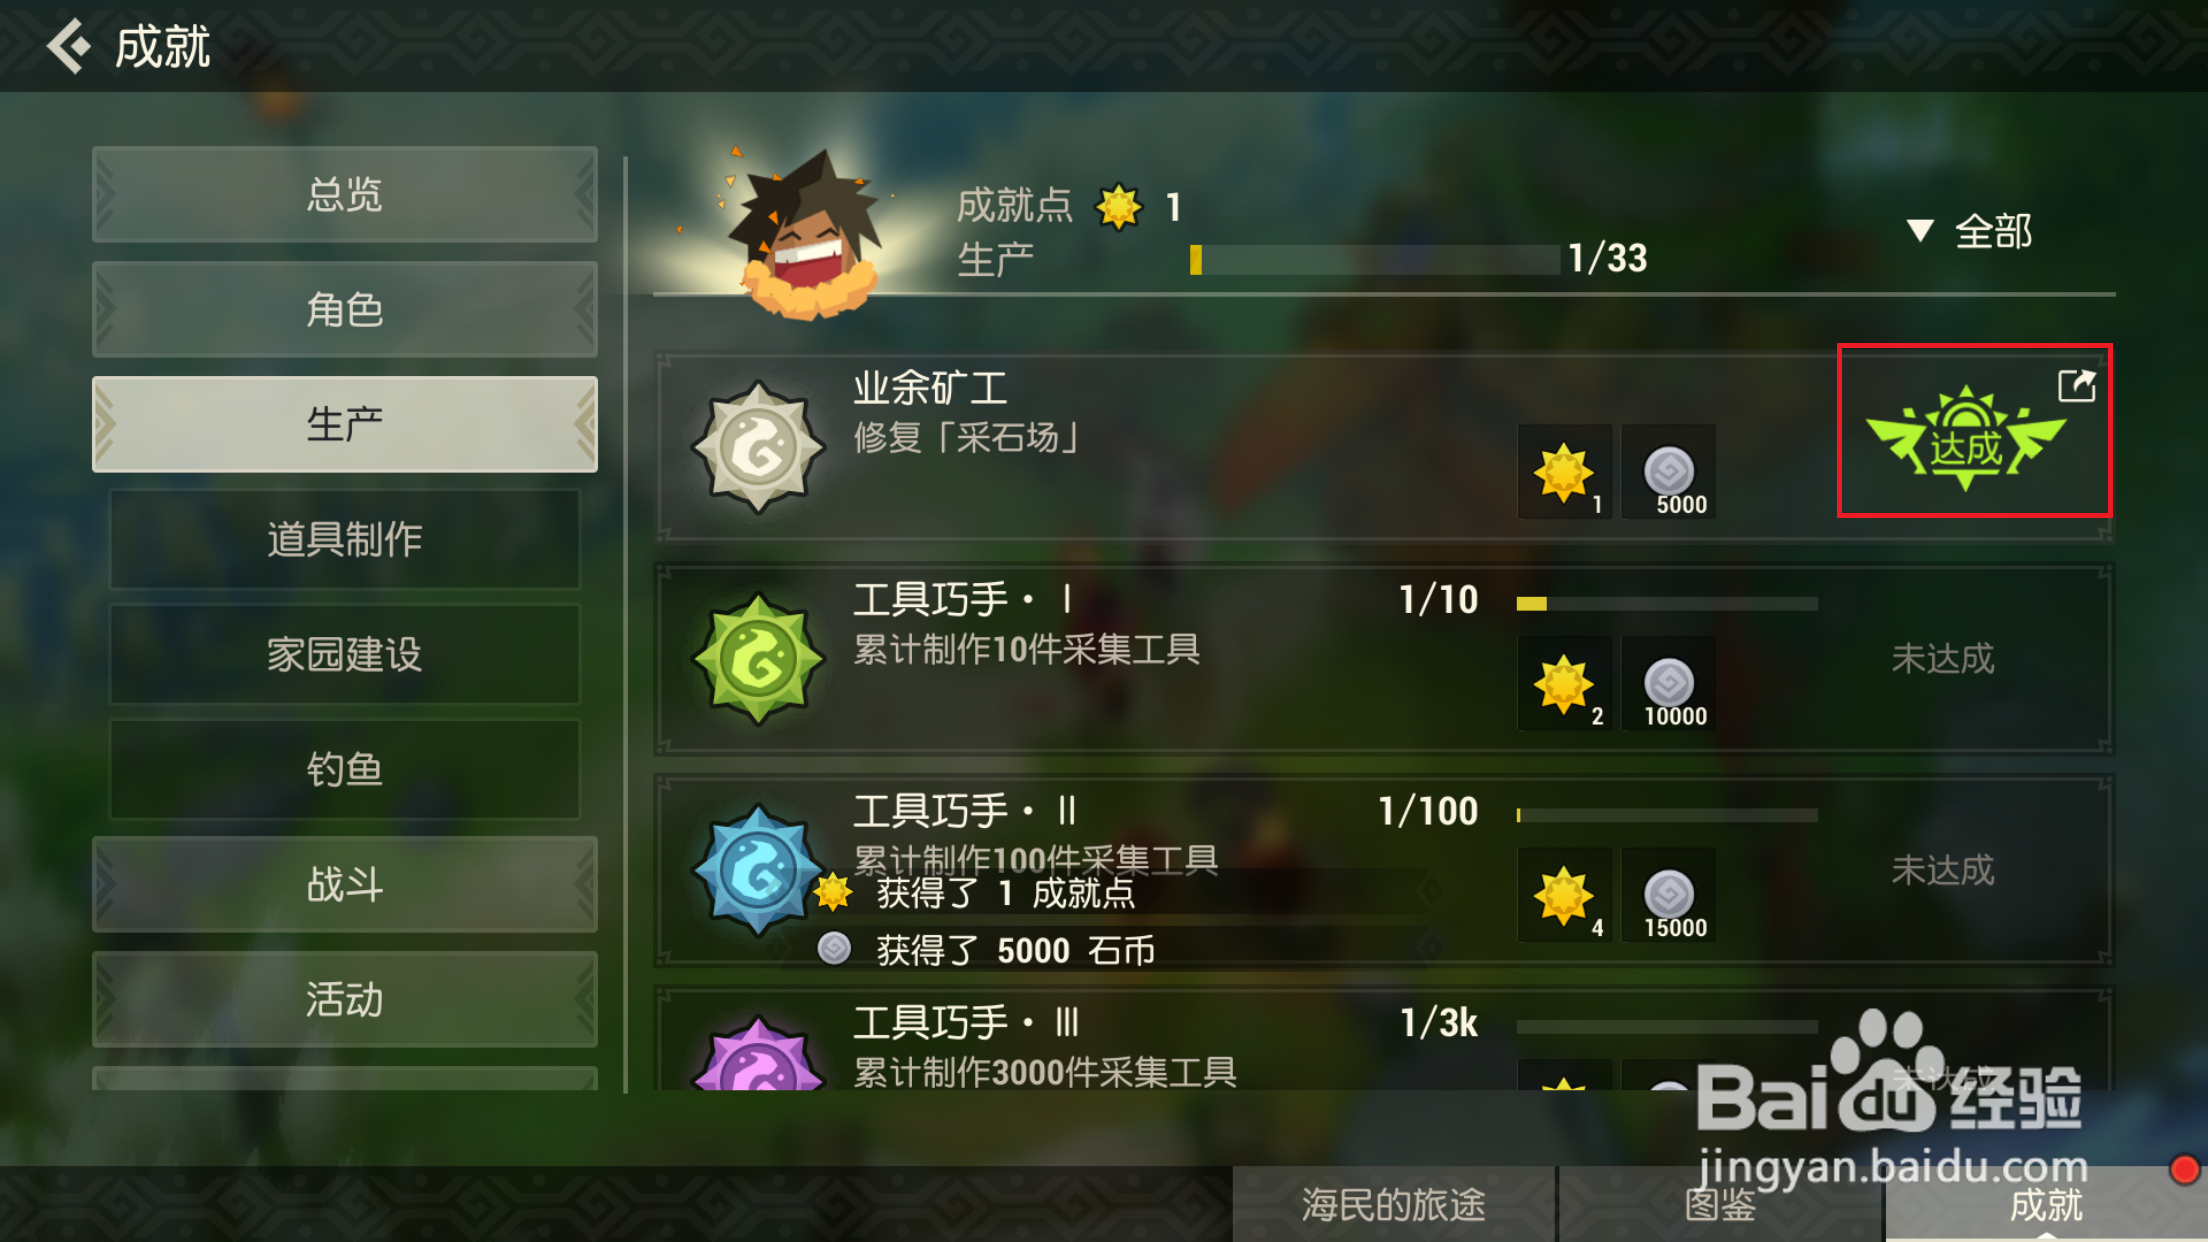2208x1242 pixels.
Task: Switch to the 海民的旅途 tab
Action: tap(1393, 1204)
